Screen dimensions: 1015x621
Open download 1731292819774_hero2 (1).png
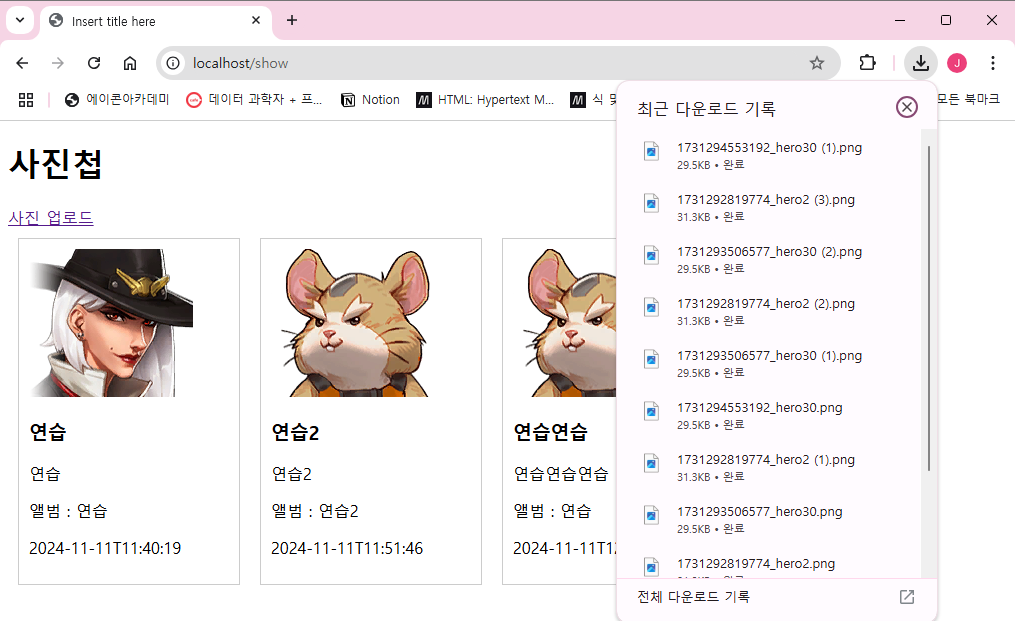coord(769,467)
